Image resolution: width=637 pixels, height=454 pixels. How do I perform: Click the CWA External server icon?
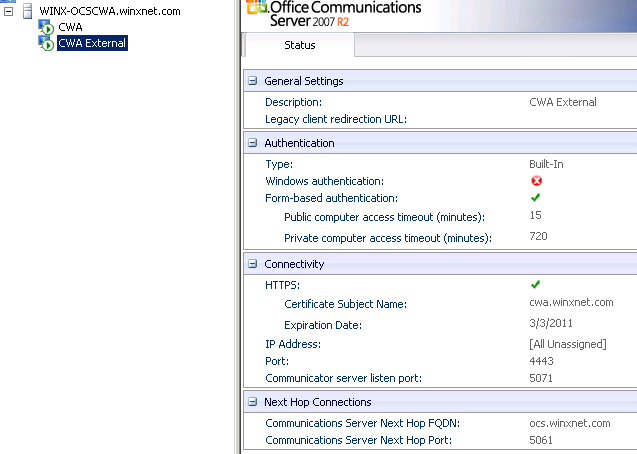point(46,43)
